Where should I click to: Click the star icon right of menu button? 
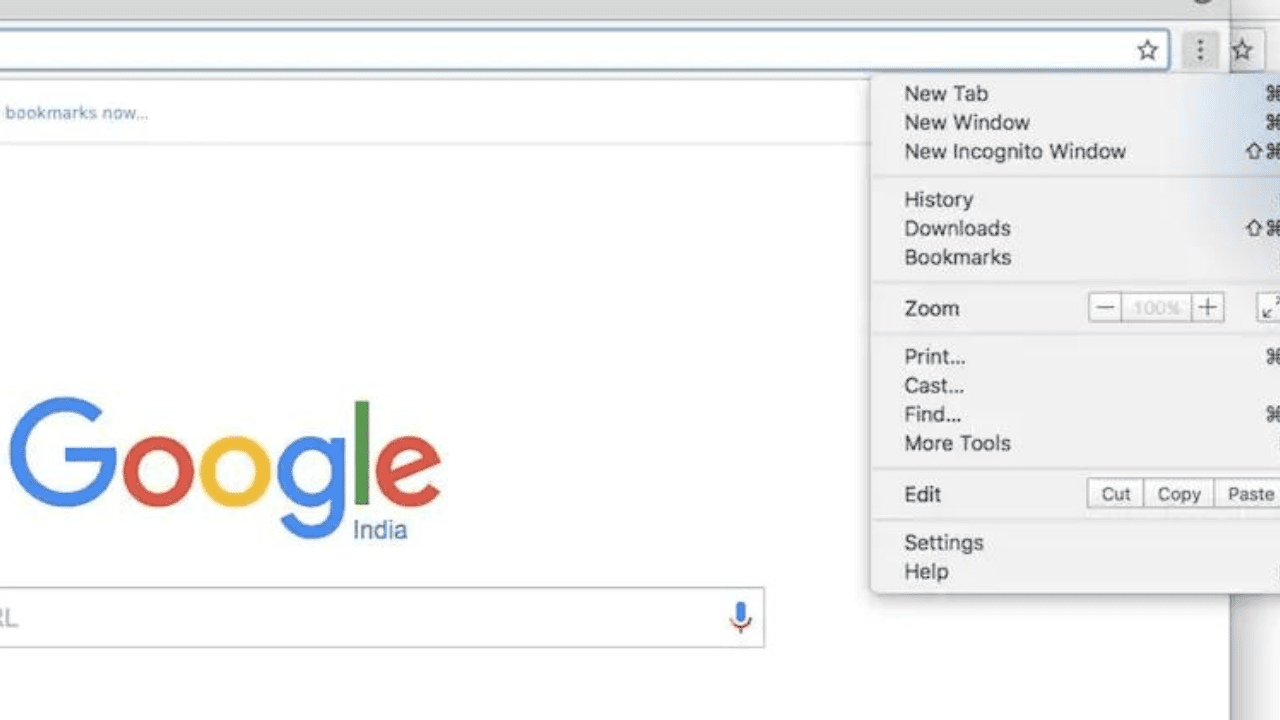(x=1242, y=50)
